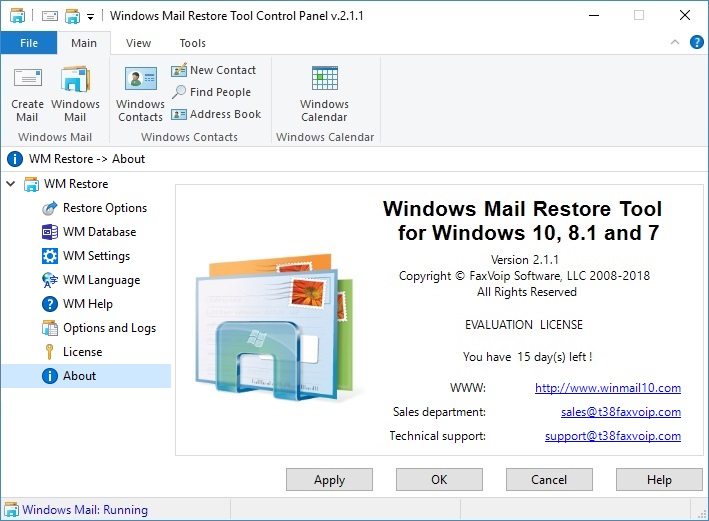The height and width of the screenshot is (521, 709).
Task: Close the Control Panel window
Action: pos(685,15)
